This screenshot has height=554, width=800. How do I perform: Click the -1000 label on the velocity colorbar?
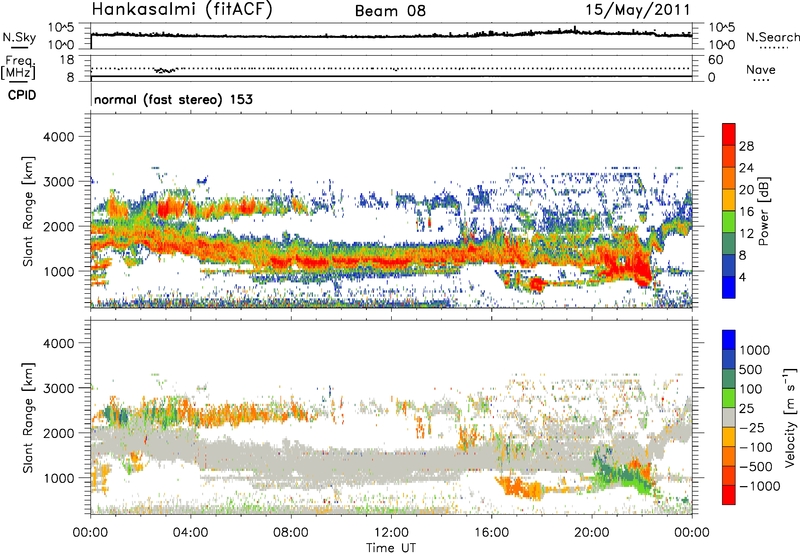tap(760, 486)
